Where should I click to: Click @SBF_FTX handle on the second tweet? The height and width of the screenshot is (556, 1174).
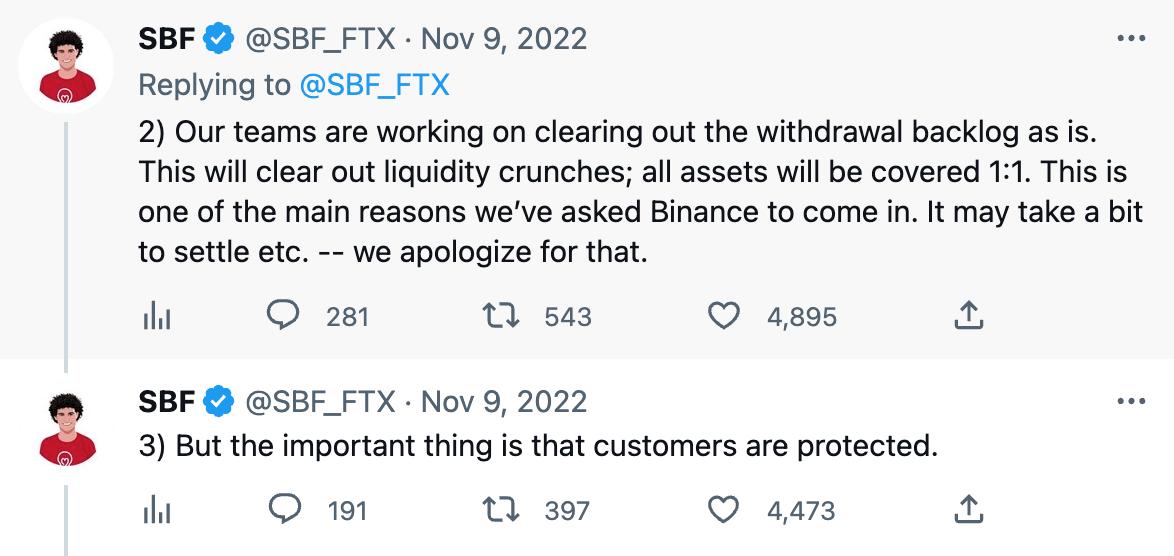pos(320,402)
